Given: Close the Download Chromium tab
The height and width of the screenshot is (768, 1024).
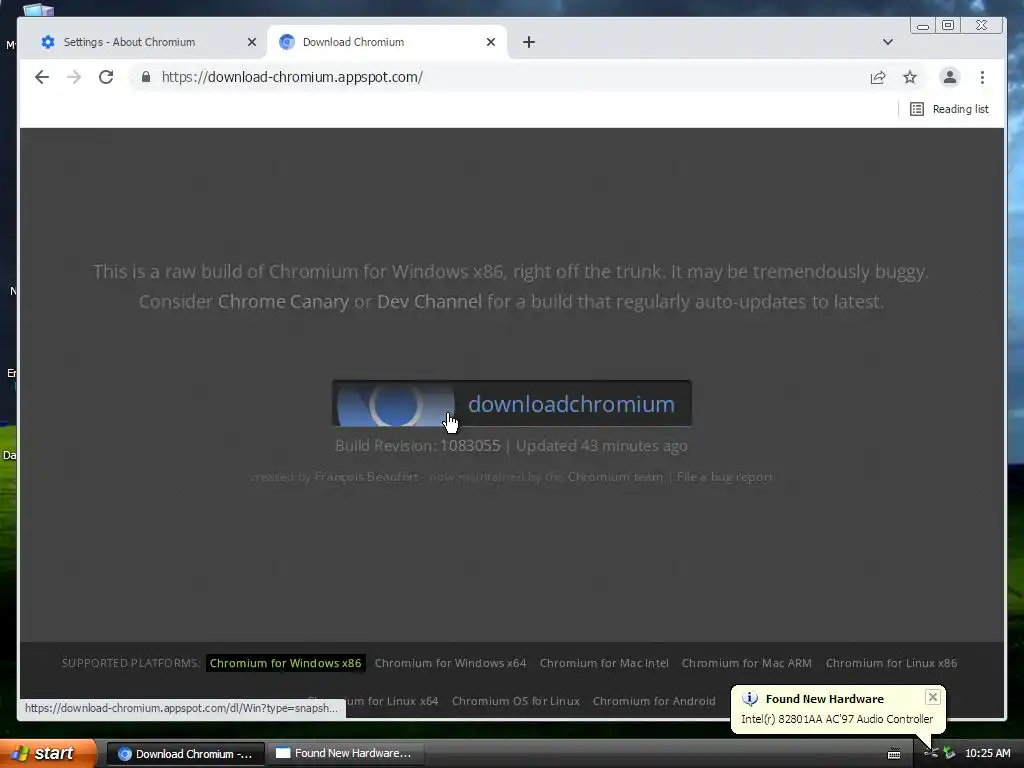Looking at the screenshot, I should click(x=490, y=42).
